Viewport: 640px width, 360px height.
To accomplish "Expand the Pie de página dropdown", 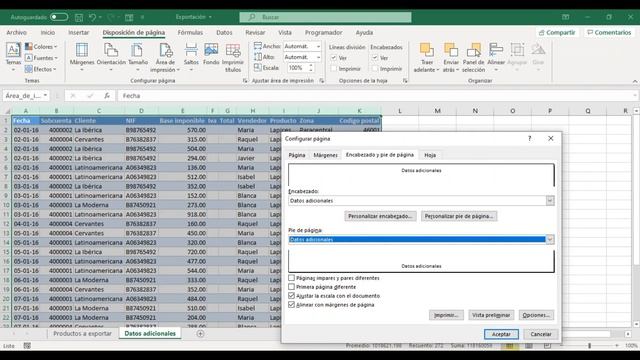I will [x=550, y=239].
